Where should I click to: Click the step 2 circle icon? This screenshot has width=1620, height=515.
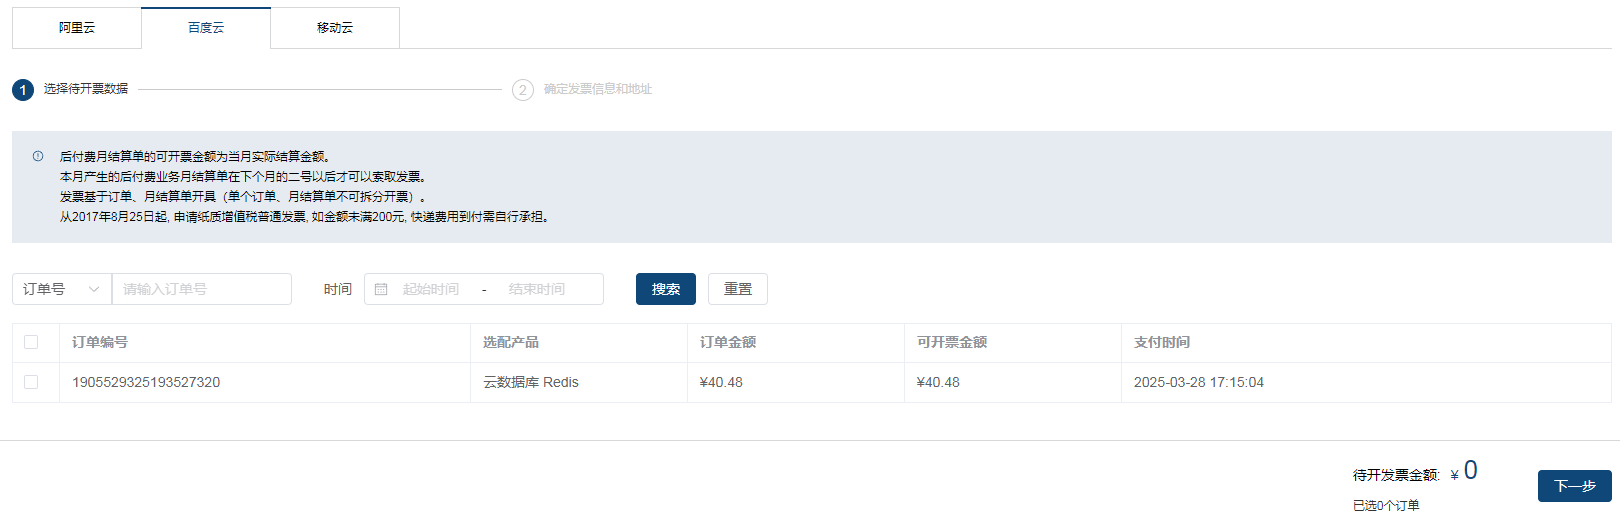523,90
